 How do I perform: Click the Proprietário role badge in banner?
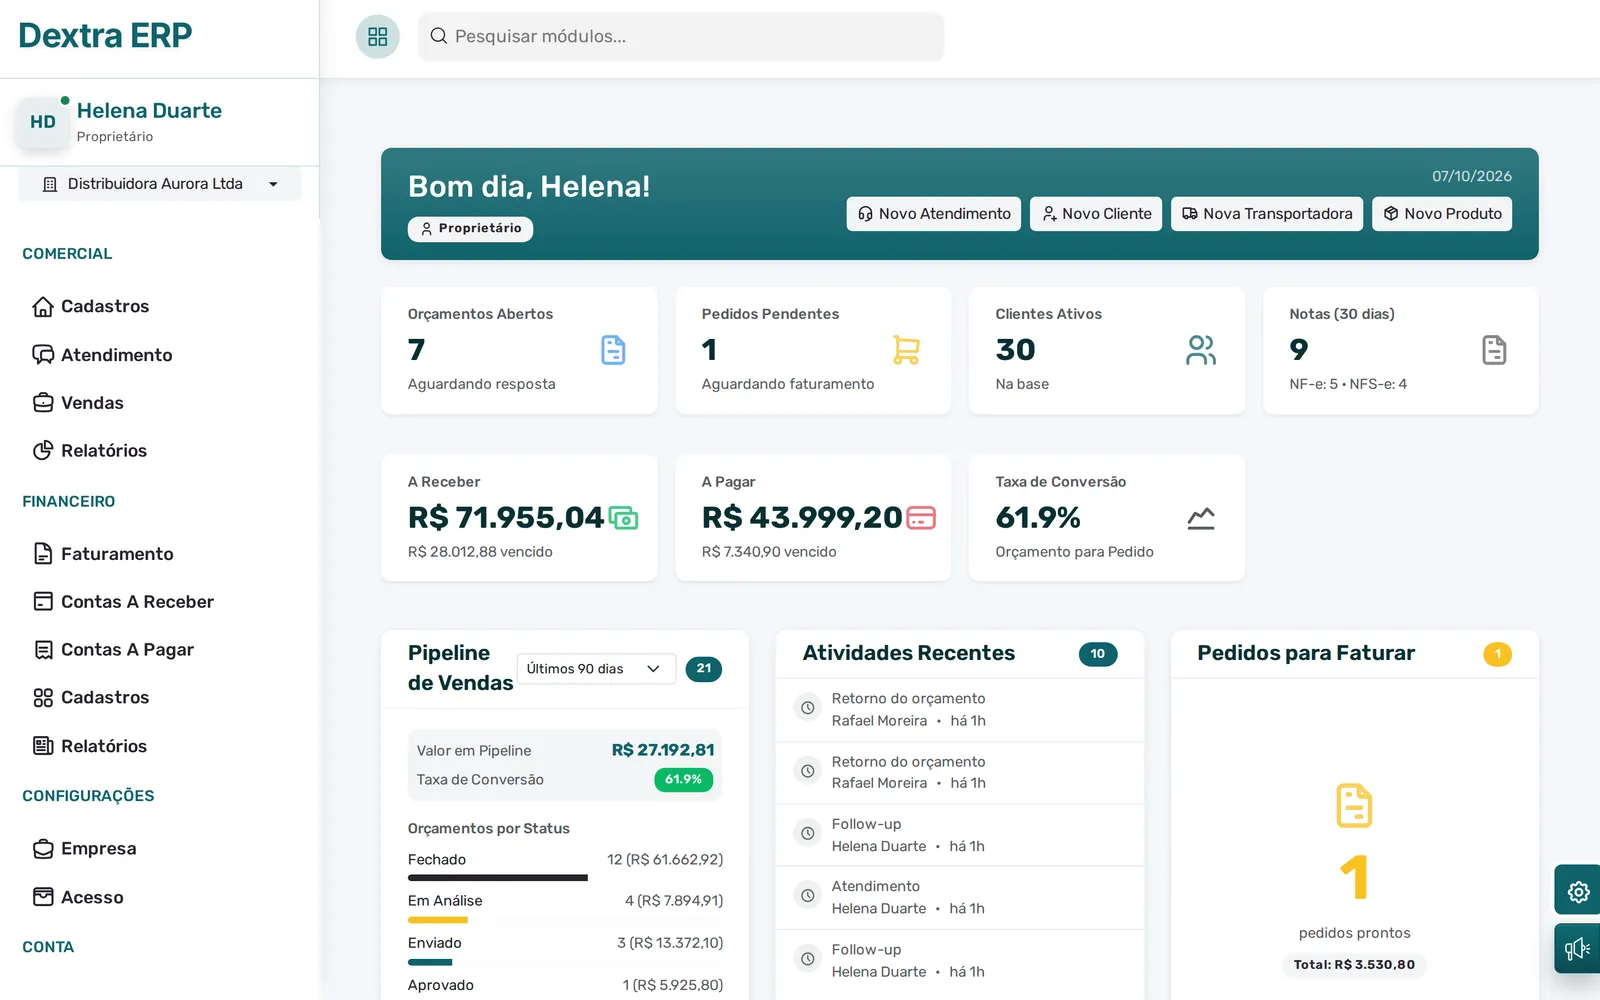pos(470,229)
